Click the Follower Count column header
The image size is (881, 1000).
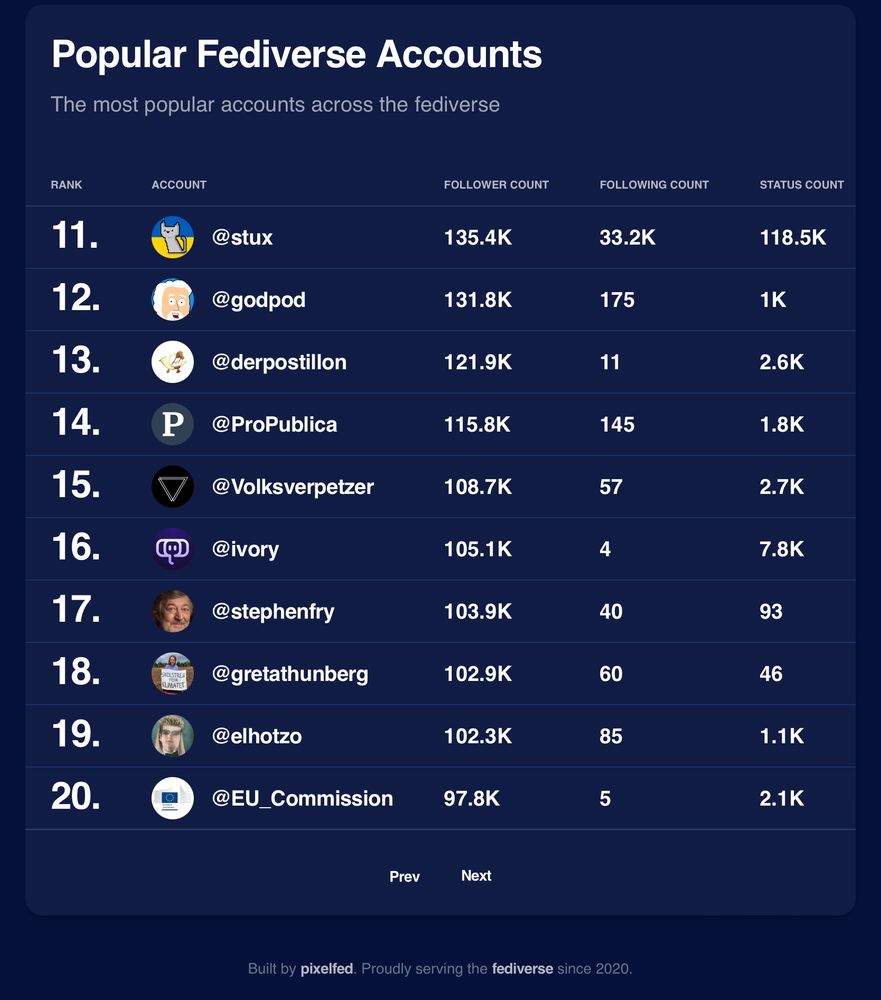(496, 184)
